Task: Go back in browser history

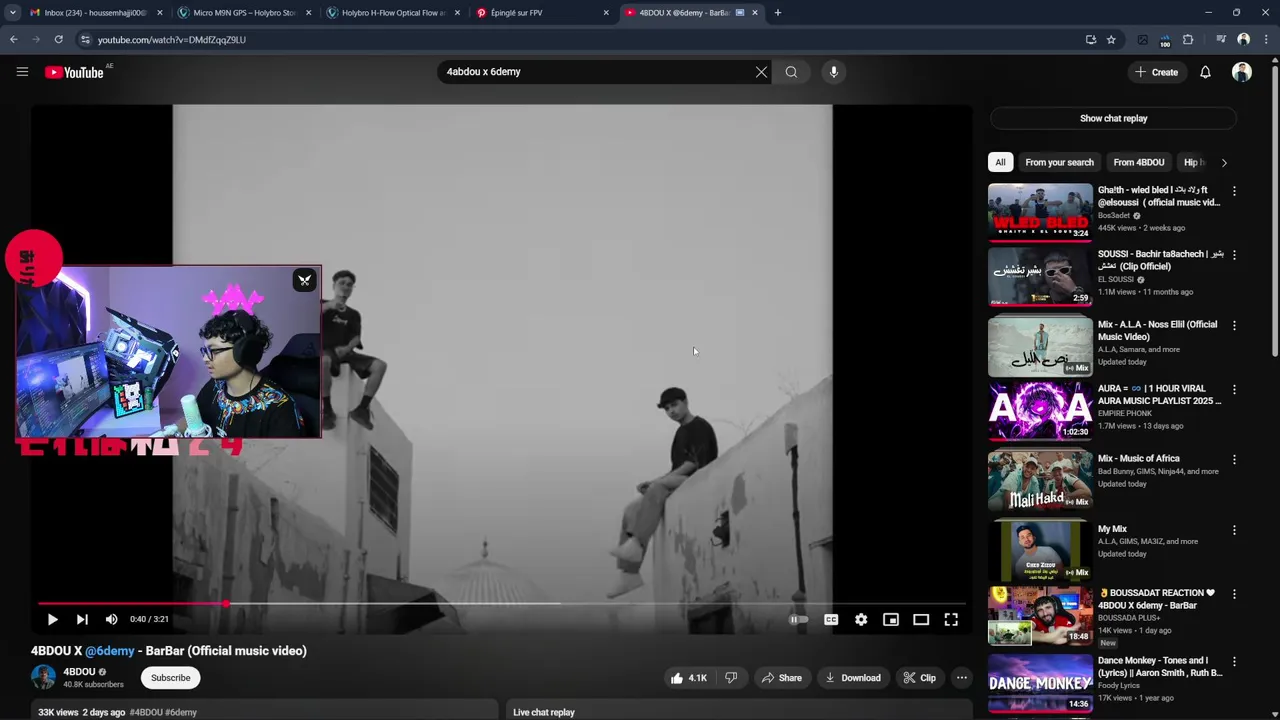Action: click(13, 40)
